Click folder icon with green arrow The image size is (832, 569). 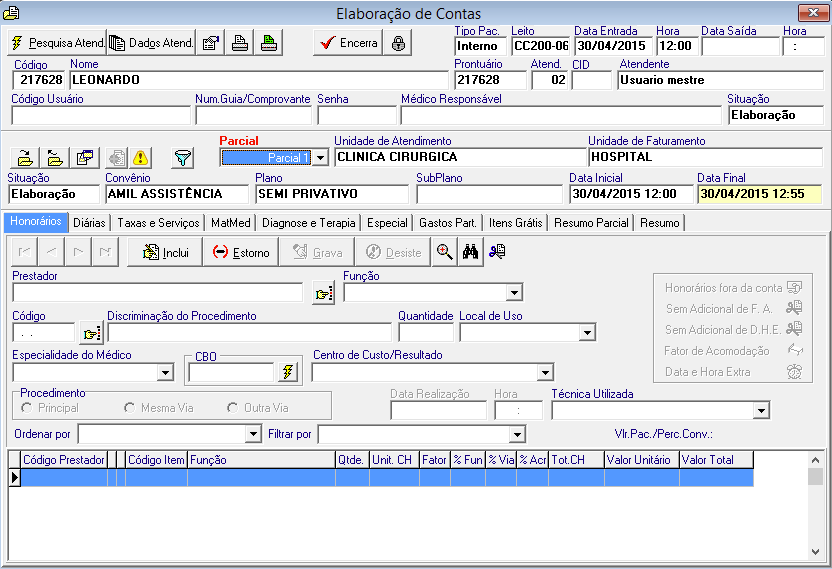tap(25, 158)
